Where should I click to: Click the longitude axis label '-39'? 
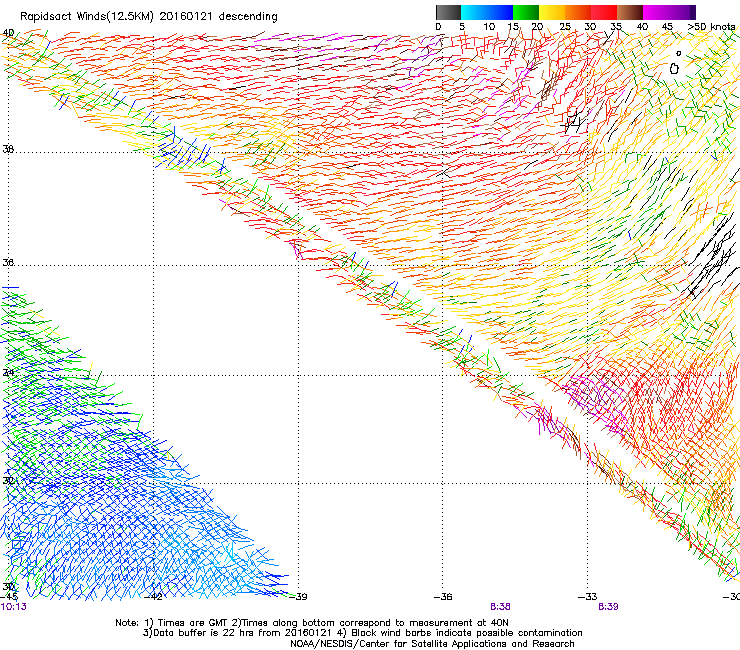click(x=298, y=597)
